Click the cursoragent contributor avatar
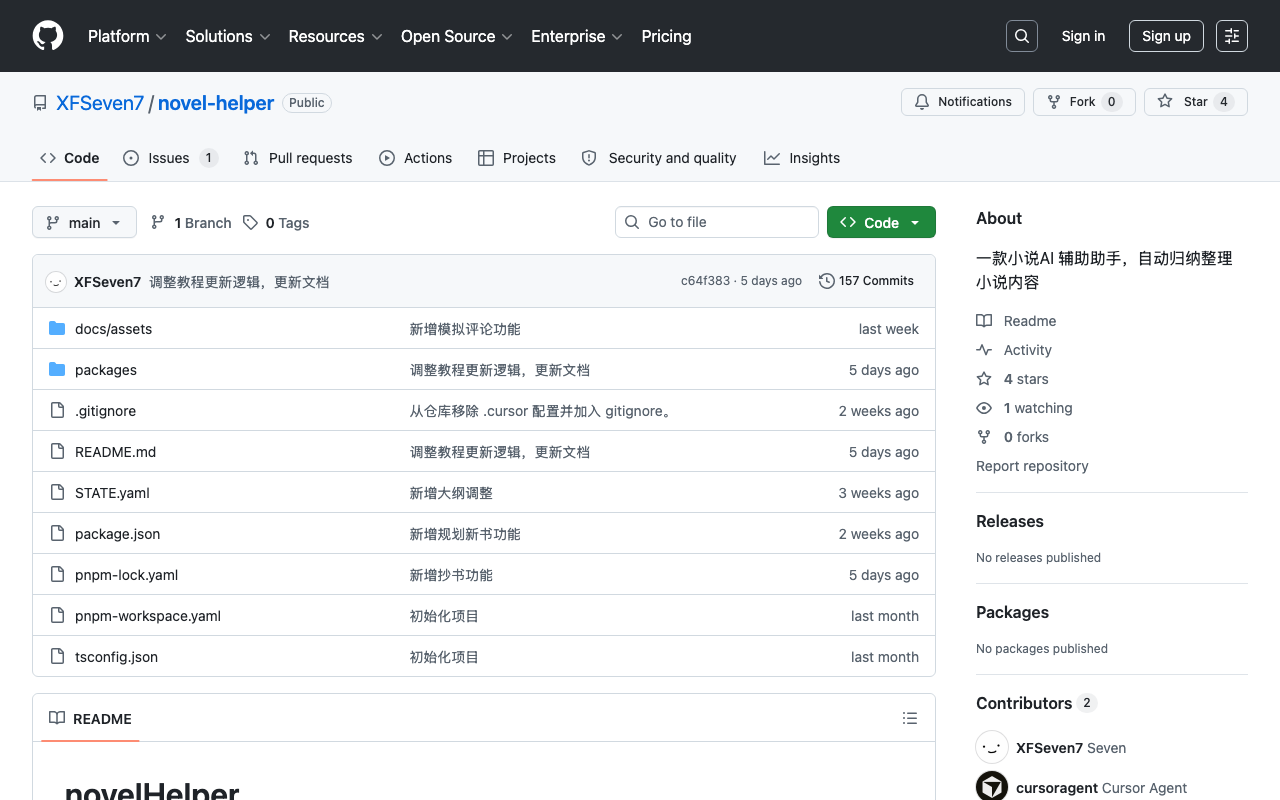 (992, 787)
